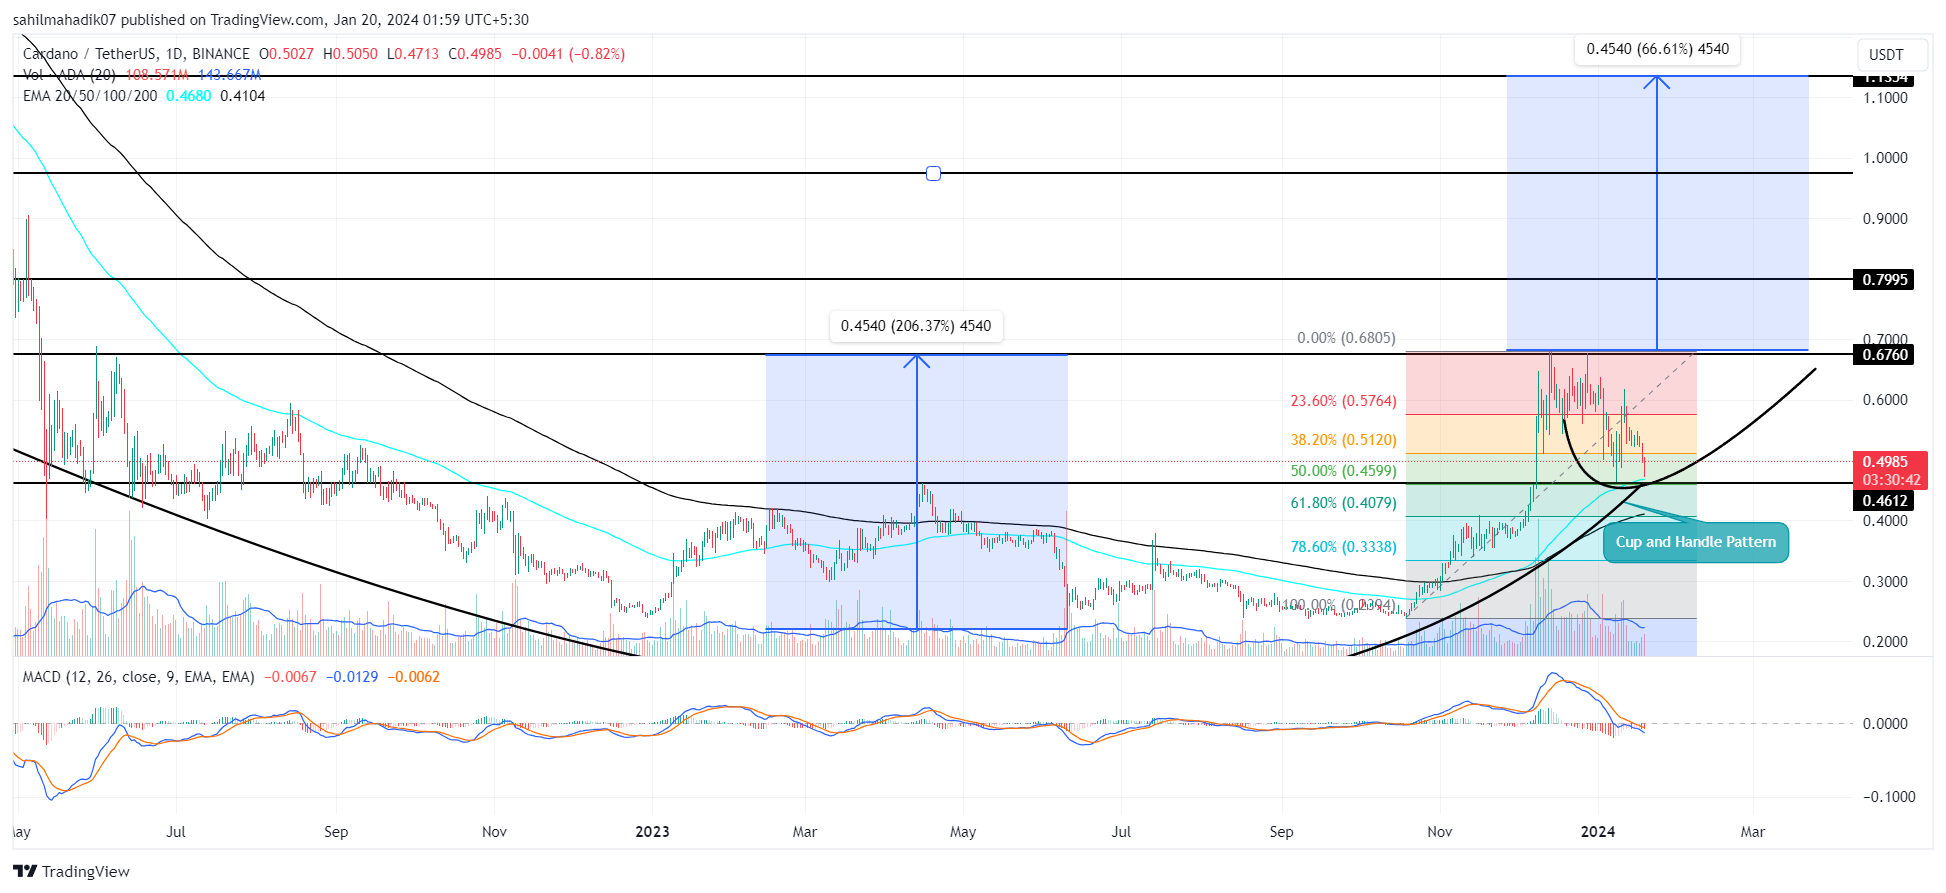Click the current price tag 0.4985
1946x893 pixels.
click(x=1884, y=461)
